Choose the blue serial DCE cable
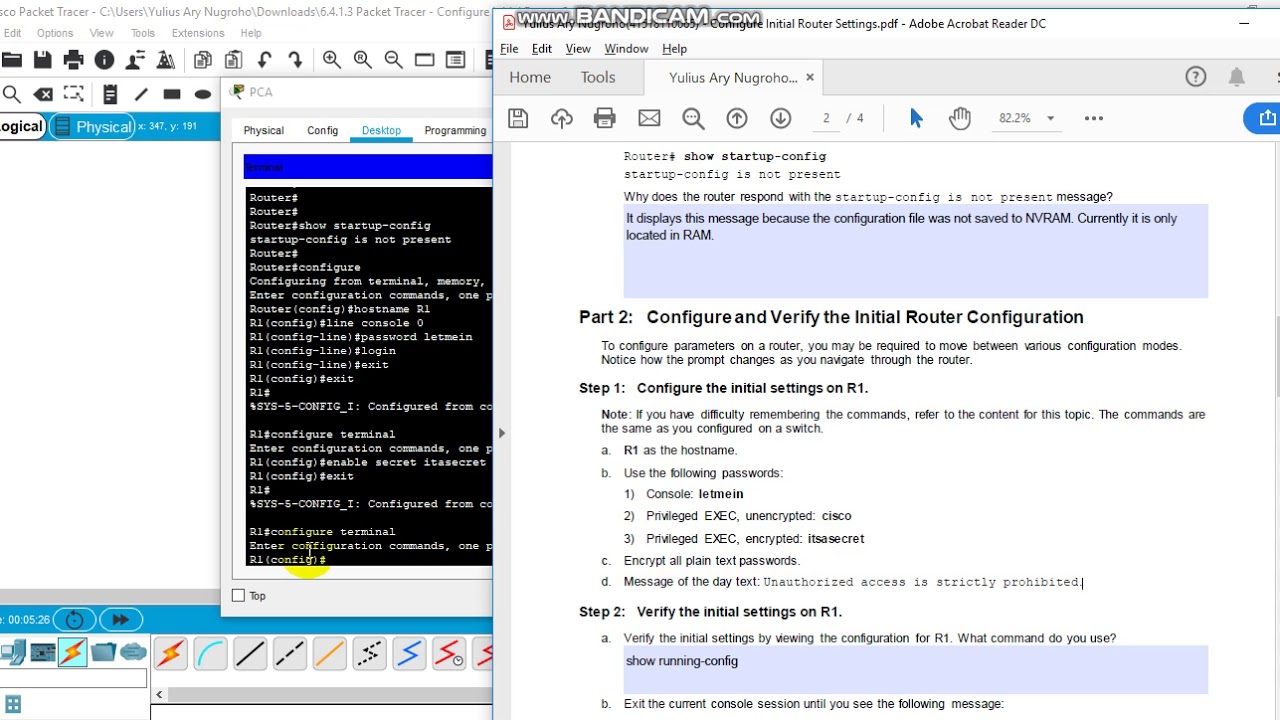 pos(409,654)
